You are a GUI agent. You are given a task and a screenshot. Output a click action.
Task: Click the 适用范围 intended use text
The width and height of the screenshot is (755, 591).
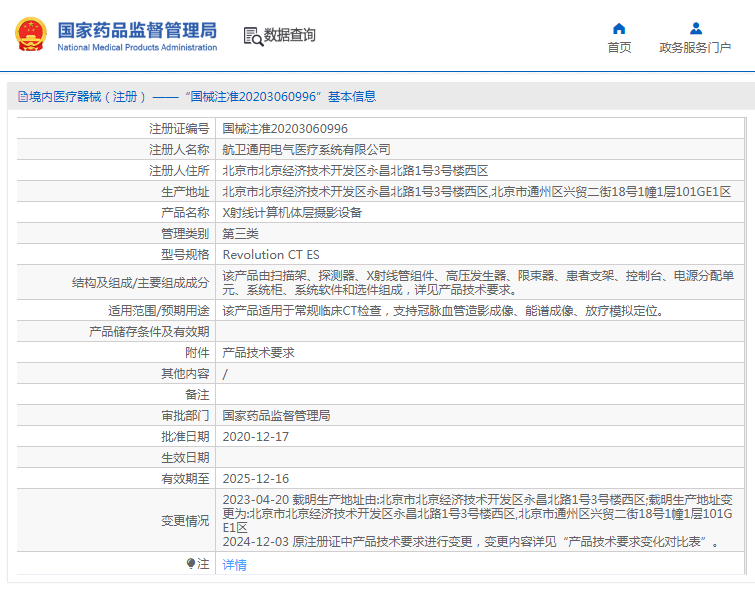444,311
